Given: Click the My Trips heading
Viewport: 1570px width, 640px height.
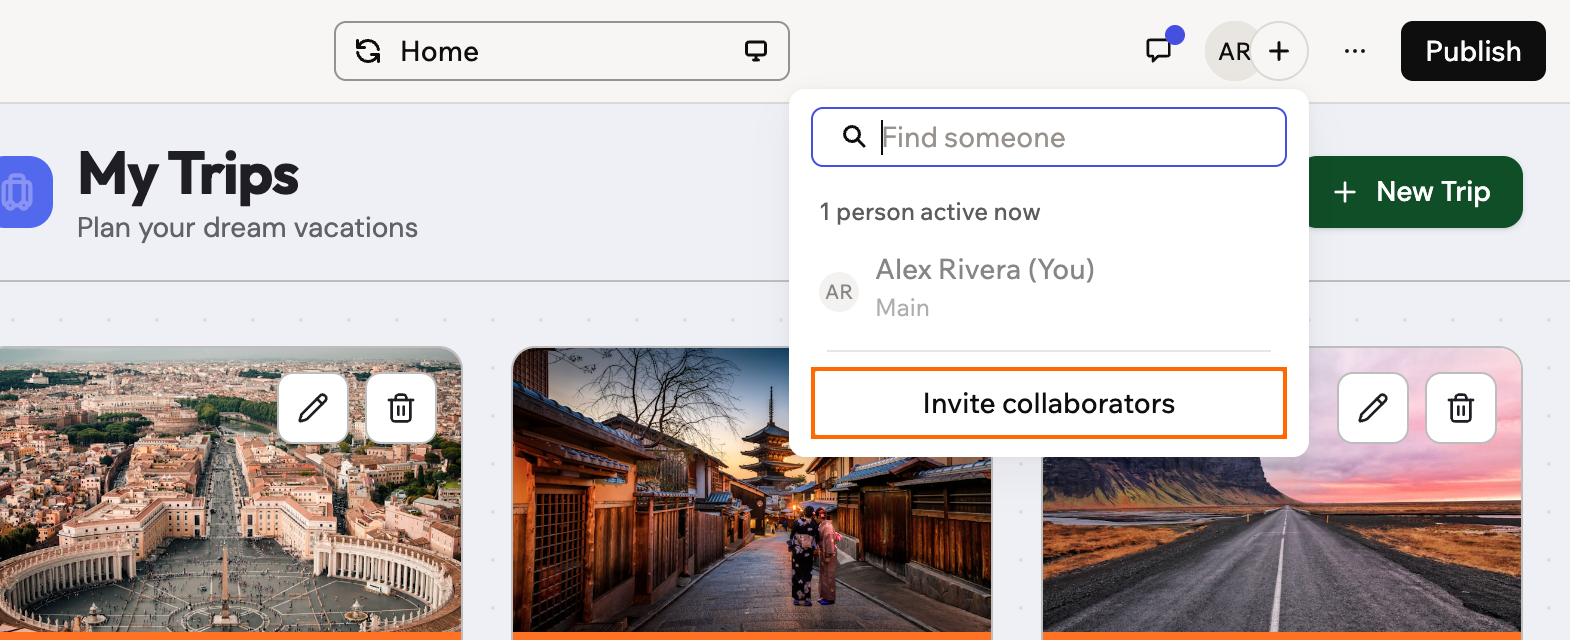Looking at the screenshot, I should pyautogui.click(x=188, y=175).
